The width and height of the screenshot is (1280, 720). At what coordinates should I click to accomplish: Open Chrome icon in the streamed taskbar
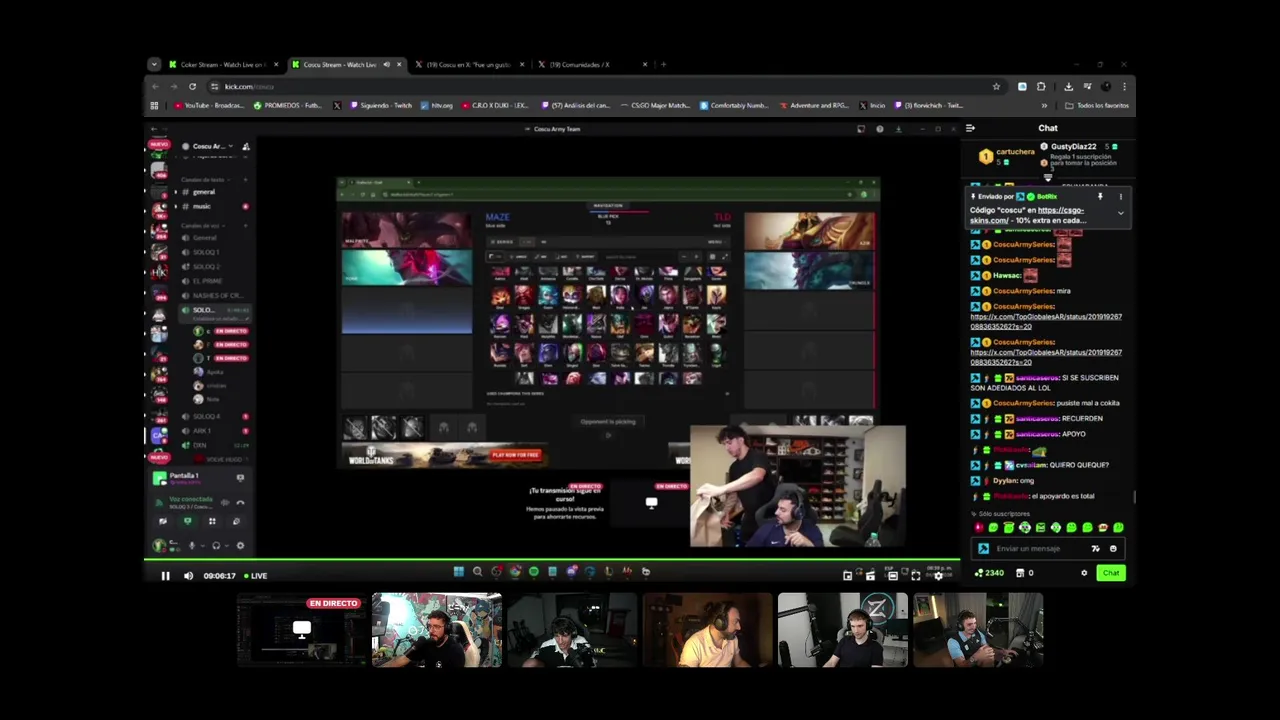(515, 572)
